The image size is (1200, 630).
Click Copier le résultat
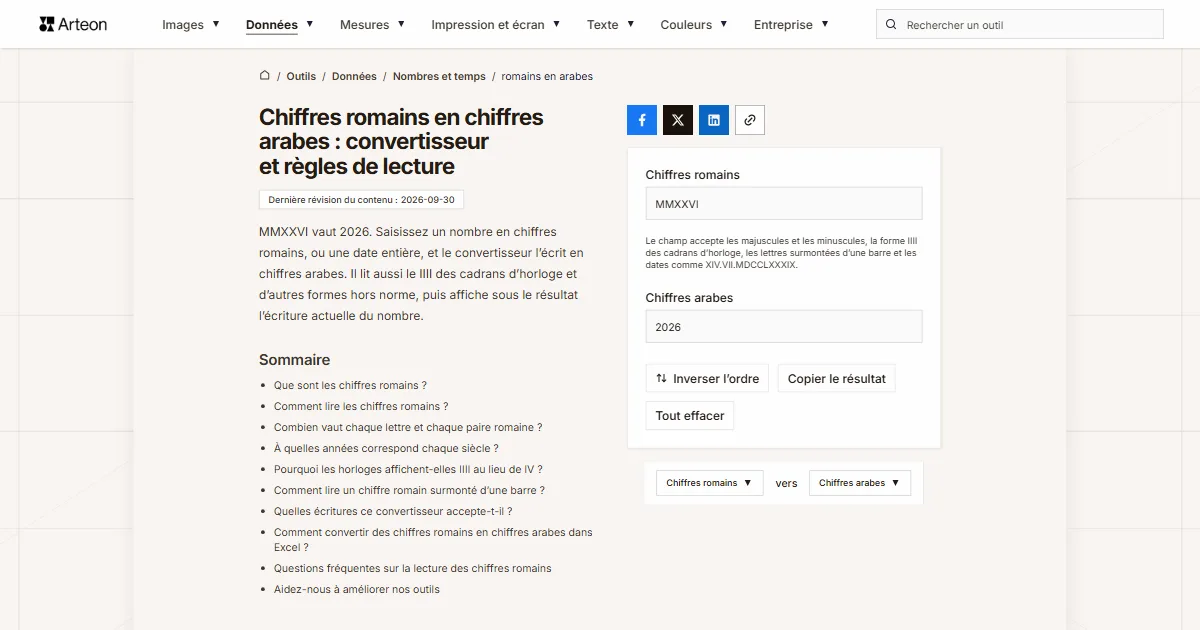837,379
